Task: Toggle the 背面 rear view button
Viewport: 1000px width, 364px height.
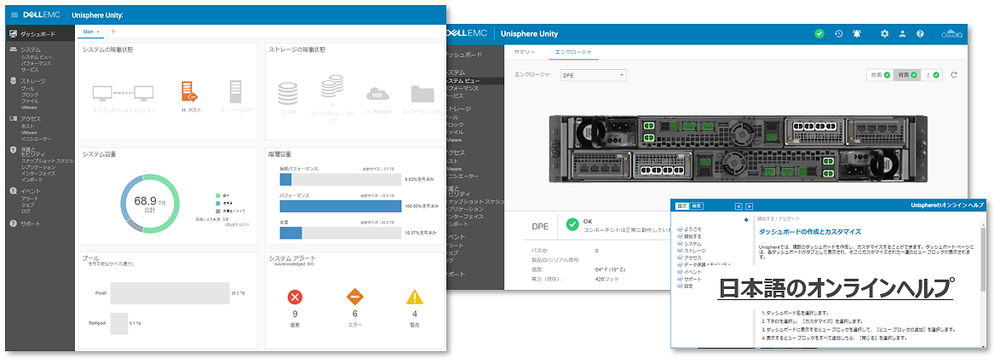Action: (x=906, y=75)
